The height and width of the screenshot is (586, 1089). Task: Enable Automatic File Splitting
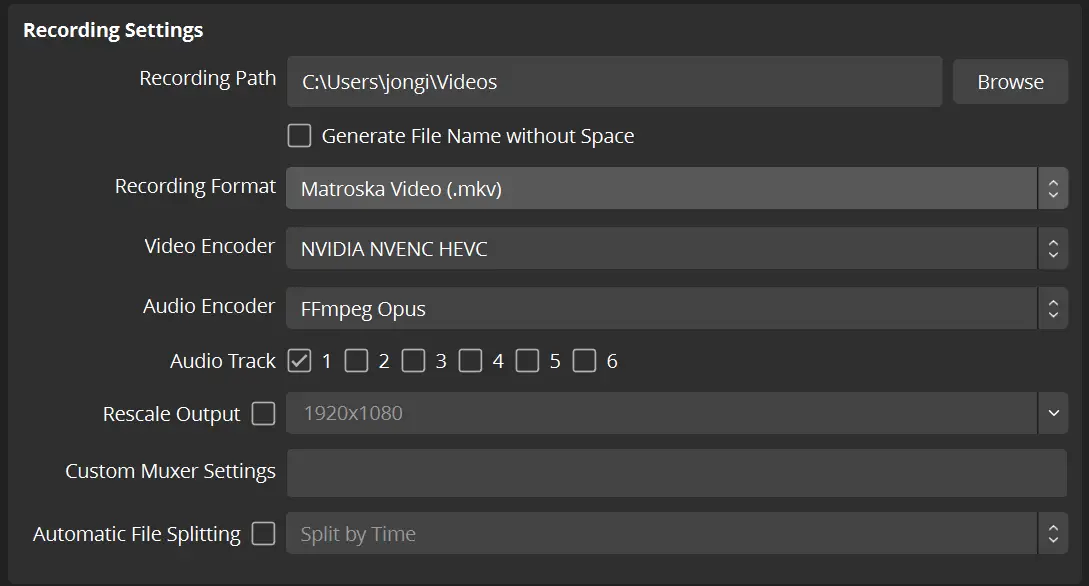pos(263,534)
